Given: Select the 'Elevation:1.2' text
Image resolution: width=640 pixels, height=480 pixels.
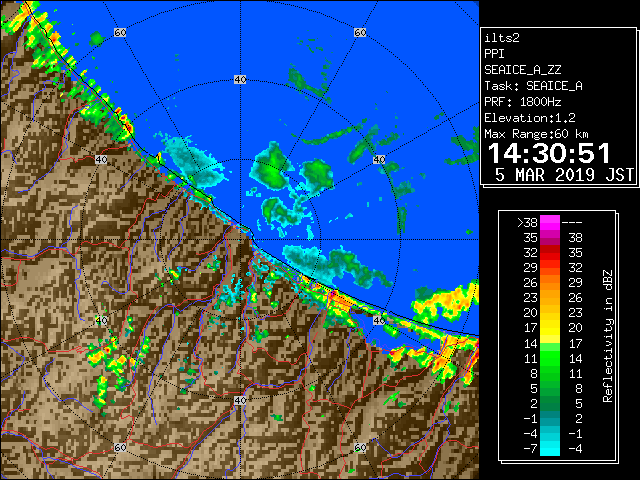Looking at the screenshot, I should point(530,118).
